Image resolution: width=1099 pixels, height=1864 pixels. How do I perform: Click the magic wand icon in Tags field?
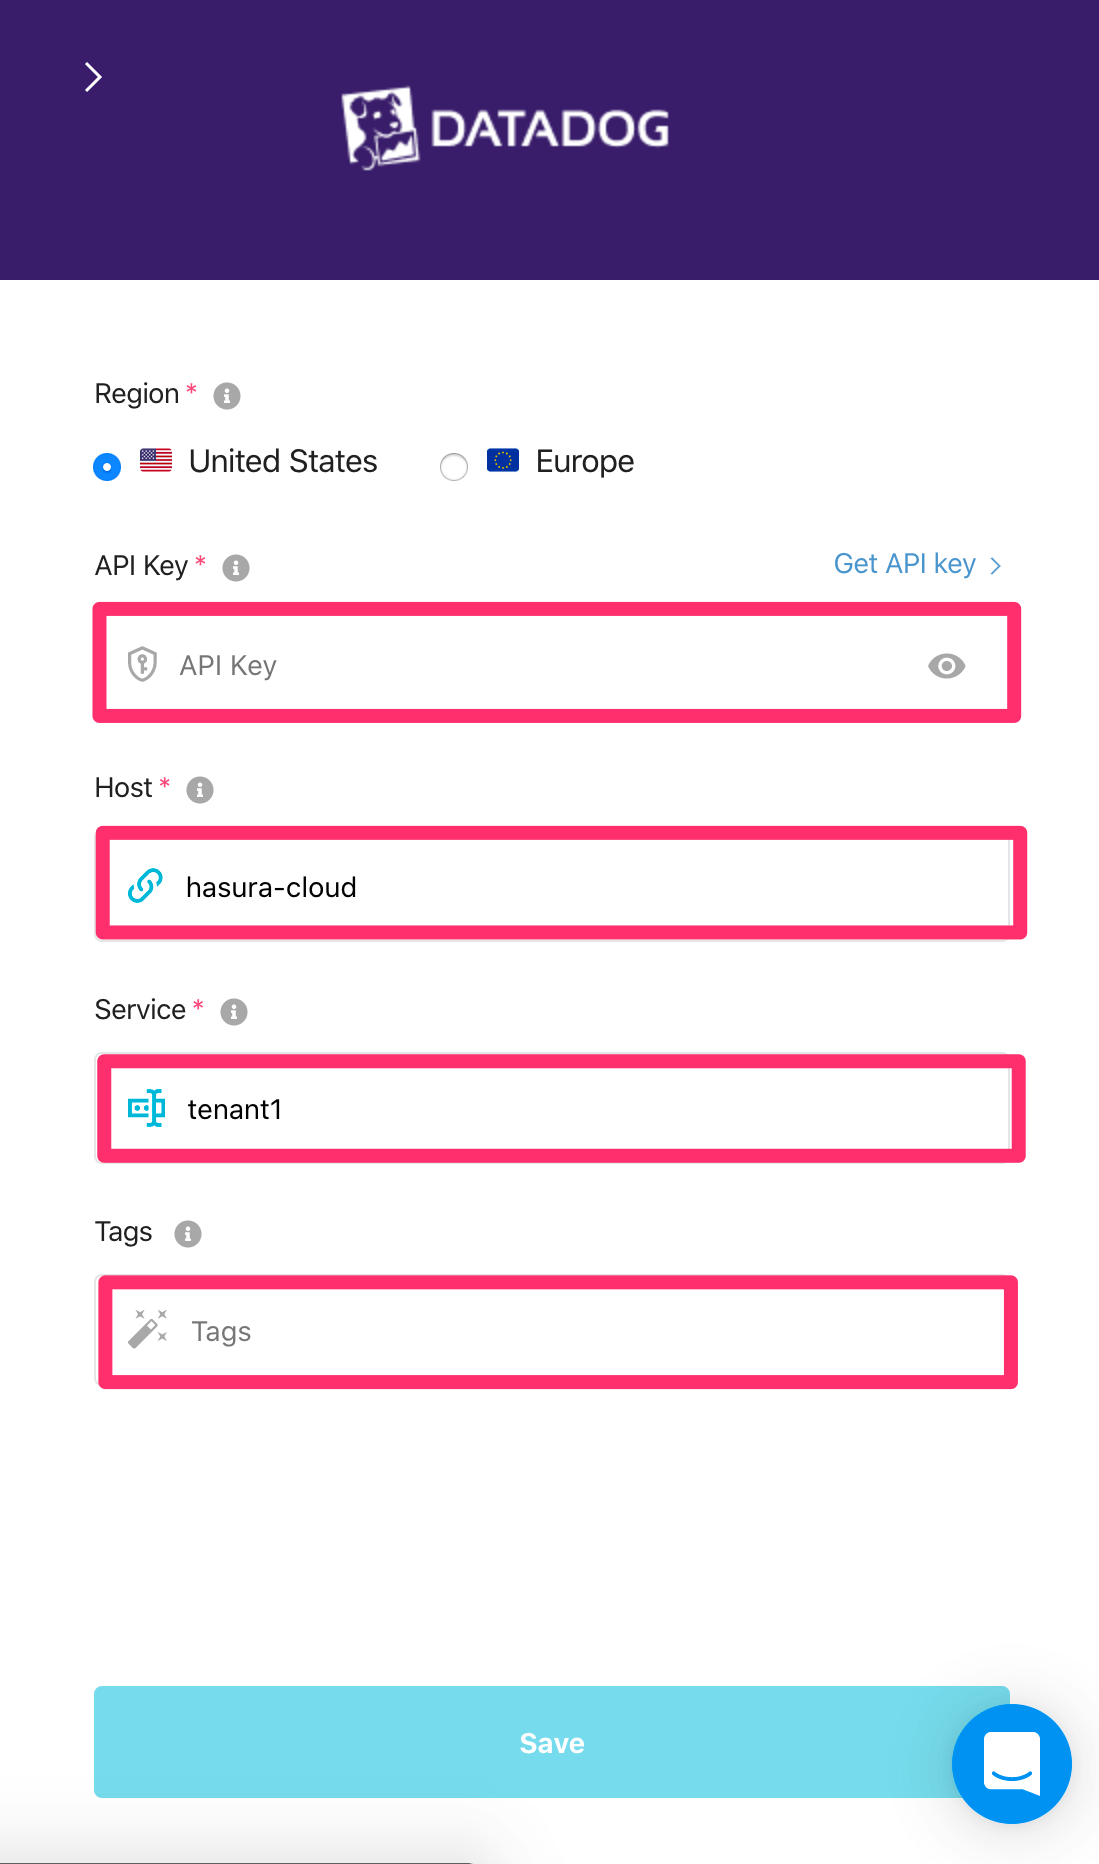[148, 1330]
